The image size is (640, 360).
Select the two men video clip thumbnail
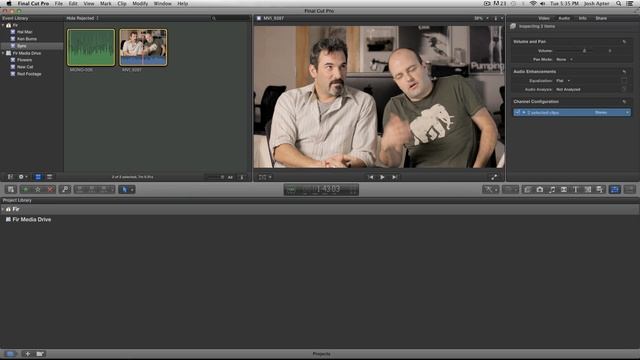pyautogui.click(x=143, y=47)
